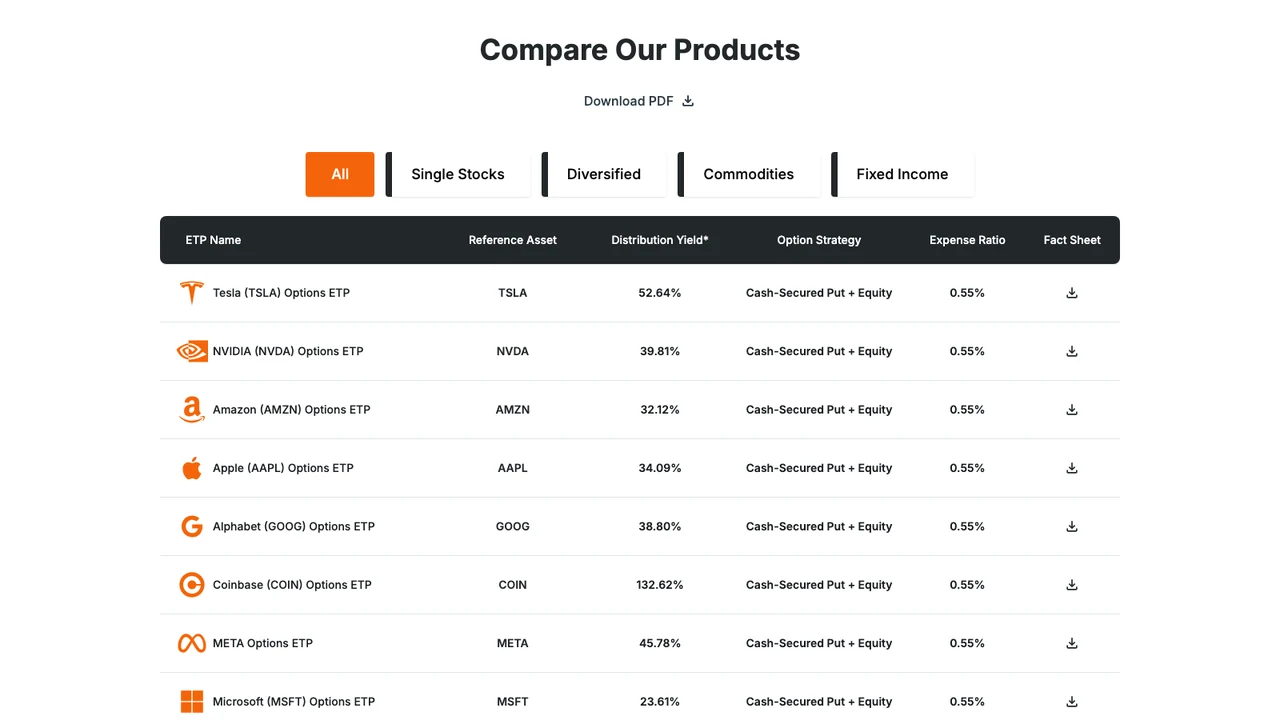Open Amazon (AMZN) Options ETP

pos(292,410)
